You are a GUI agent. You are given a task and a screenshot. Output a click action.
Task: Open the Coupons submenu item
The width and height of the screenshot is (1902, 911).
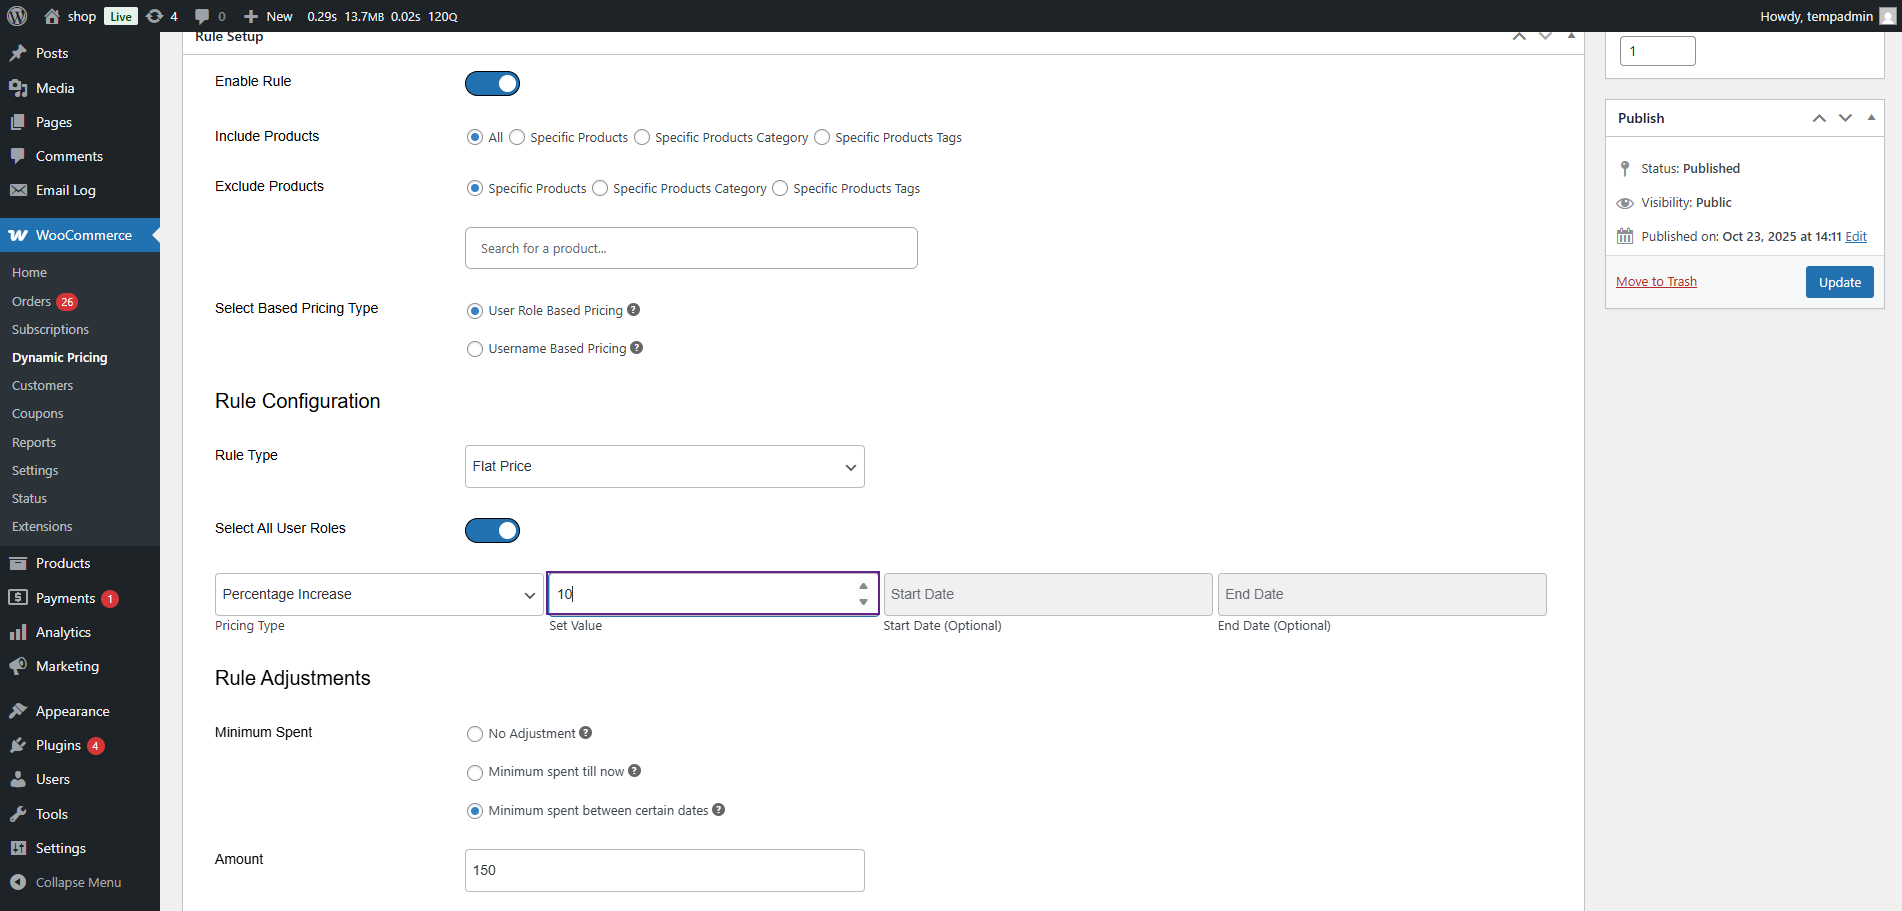38,414
